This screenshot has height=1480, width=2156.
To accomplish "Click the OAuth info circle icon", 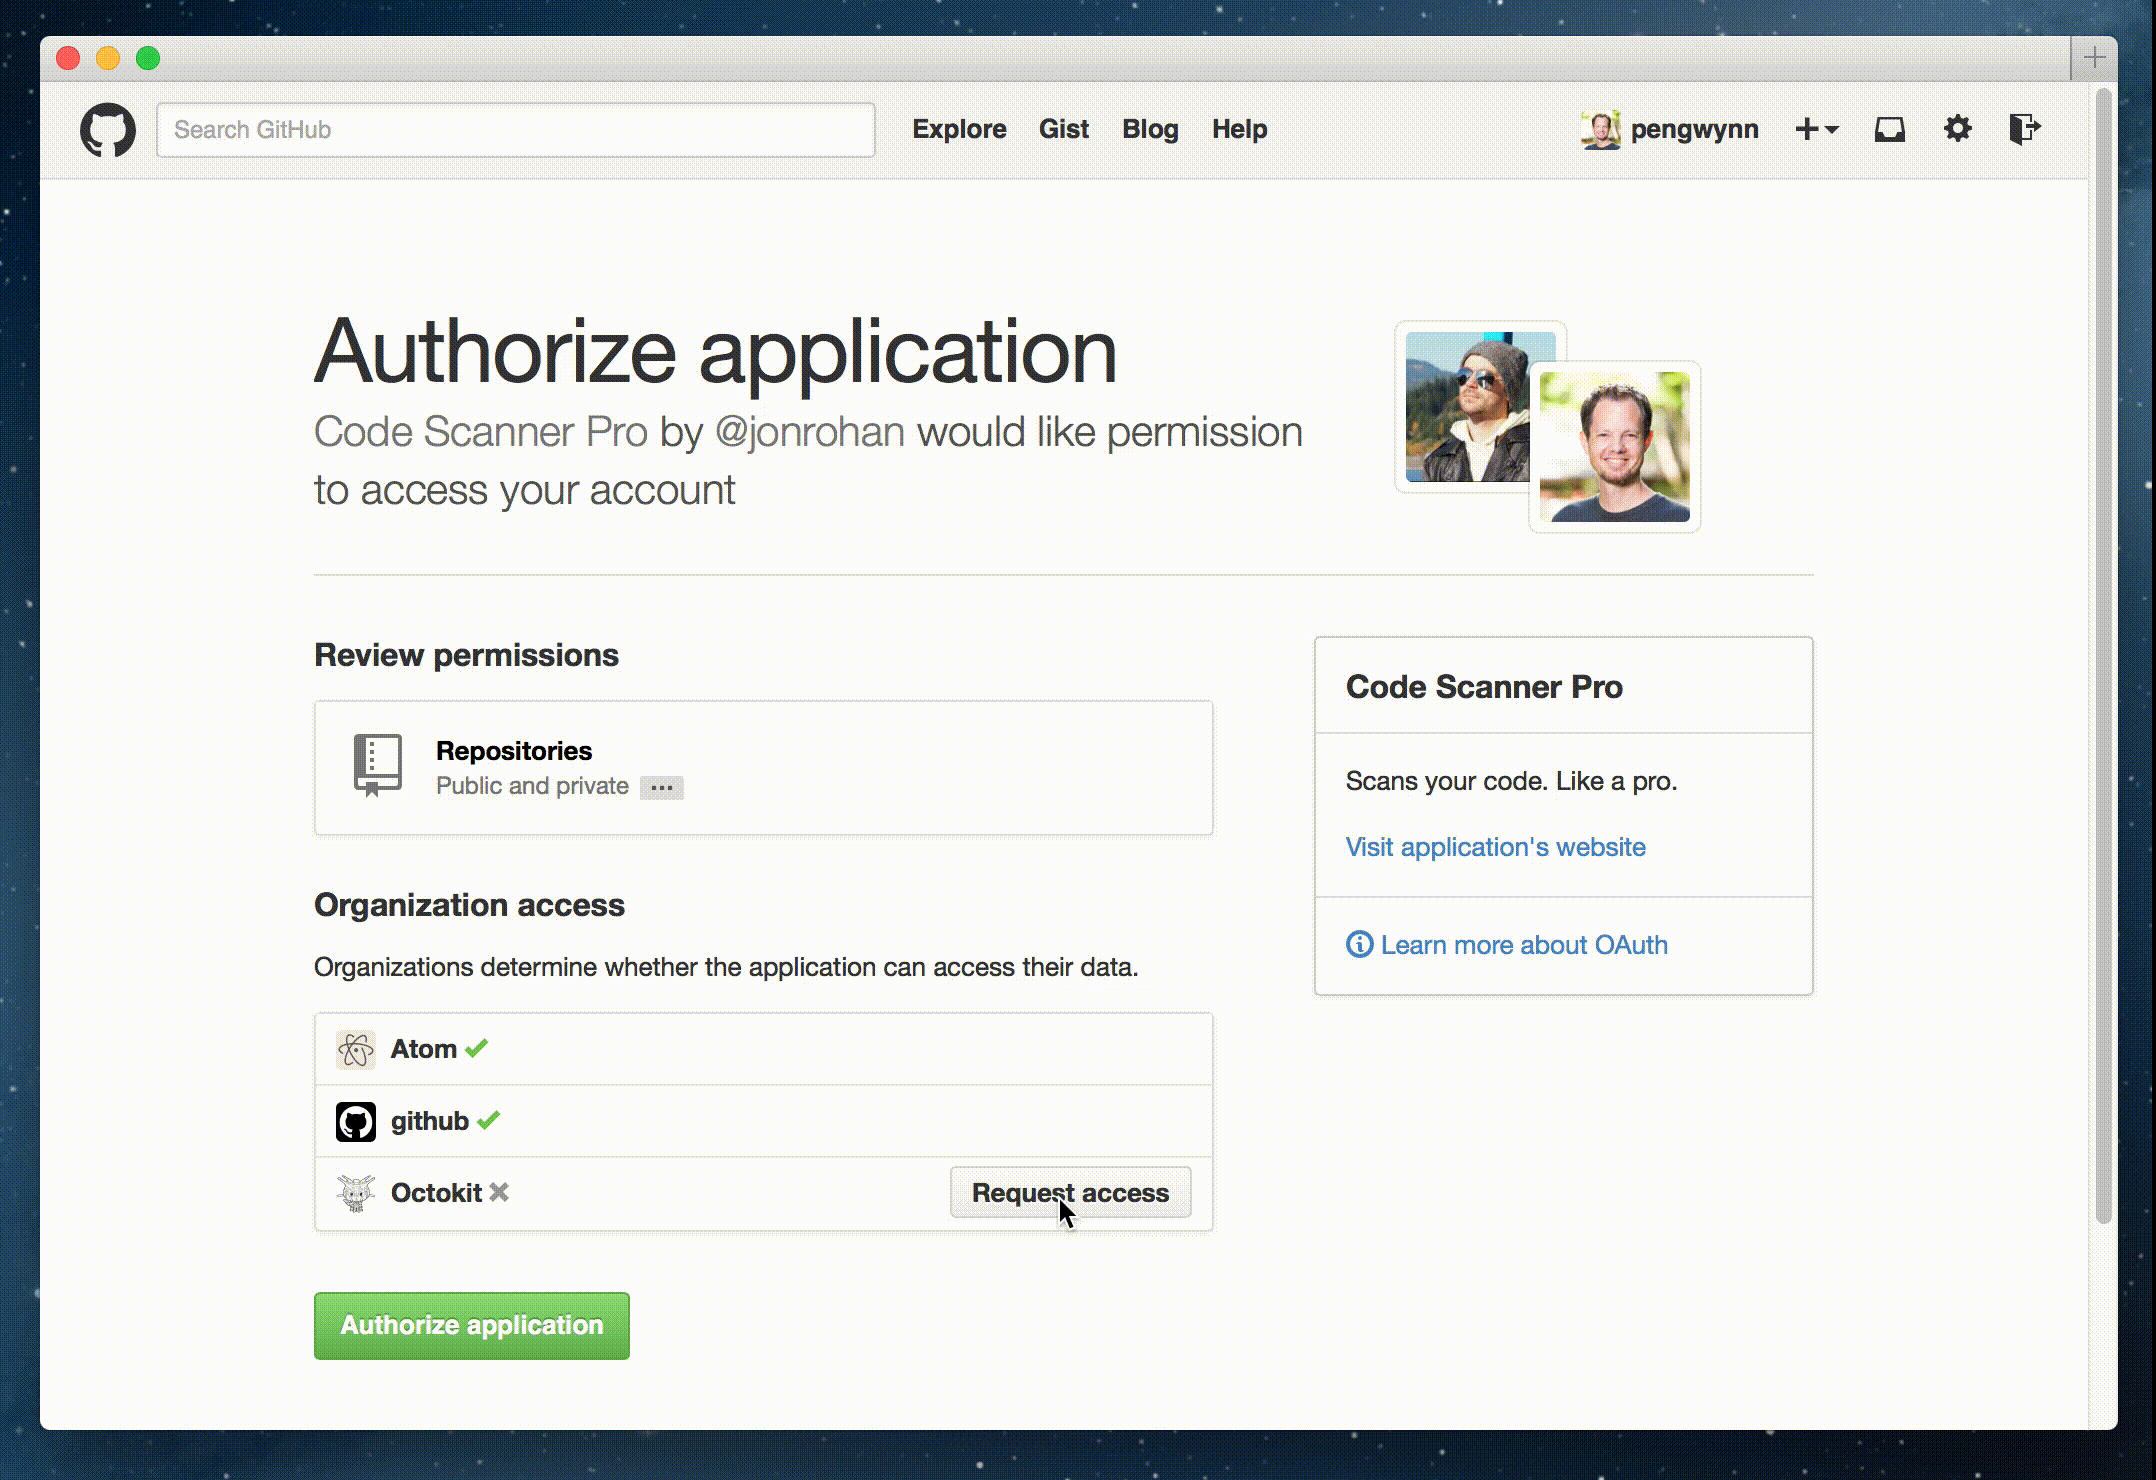I will click(x=1359, y=944).
